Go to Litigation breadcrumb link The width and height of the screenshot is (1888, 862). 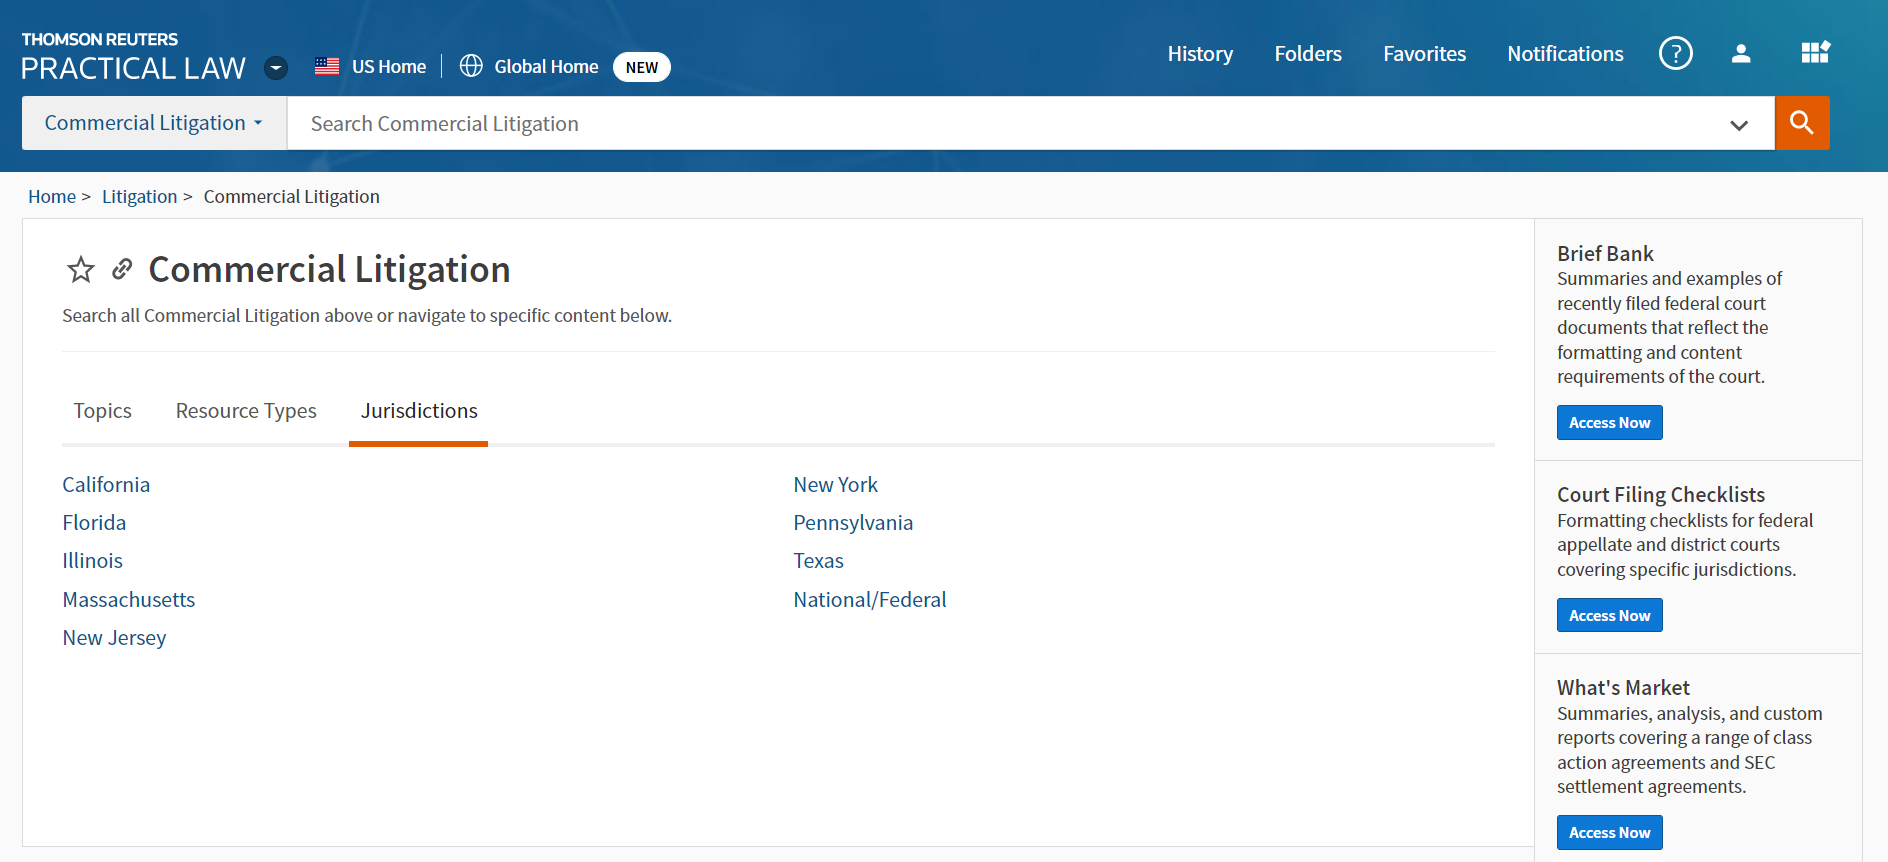pyautogui.click(x=139, y=197)
